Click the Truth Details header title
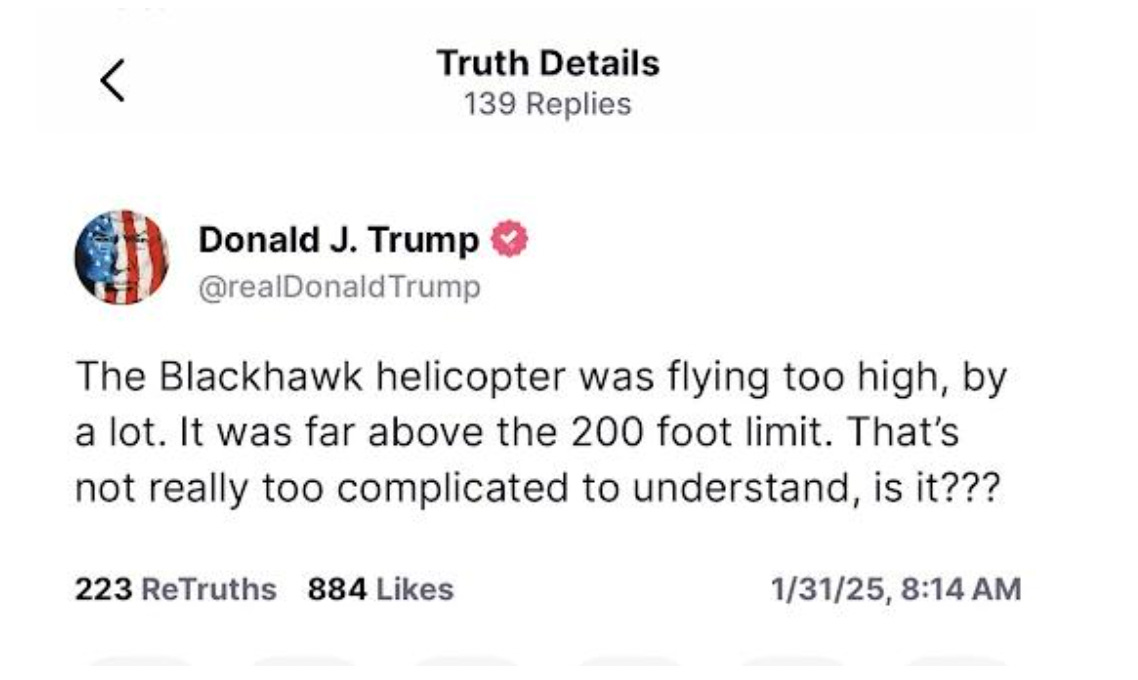 point(548,64)
